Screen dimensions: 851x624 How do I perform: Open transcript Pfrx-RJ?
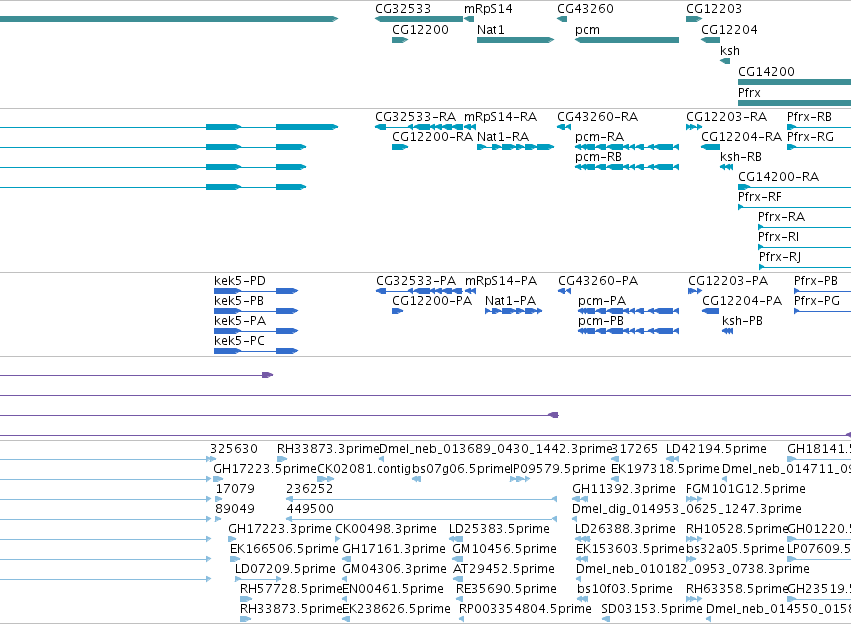[x=779, y=257]
